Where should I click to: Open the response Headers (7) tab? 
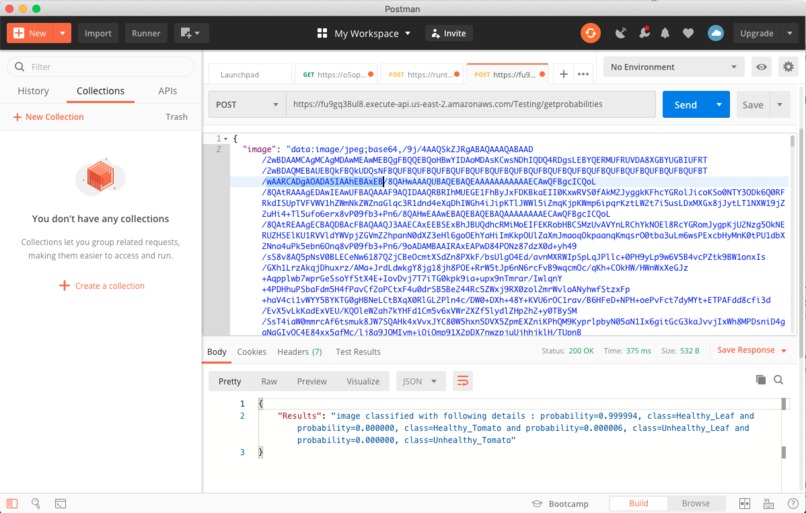[300, 352]
